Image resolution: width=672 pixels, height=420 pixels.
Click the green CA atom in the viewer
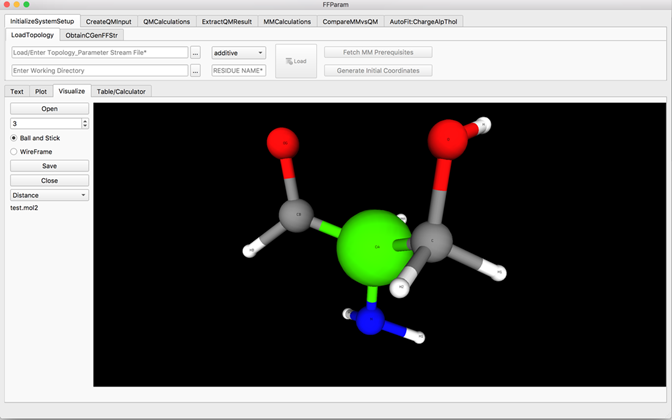(x=373, y=248)
